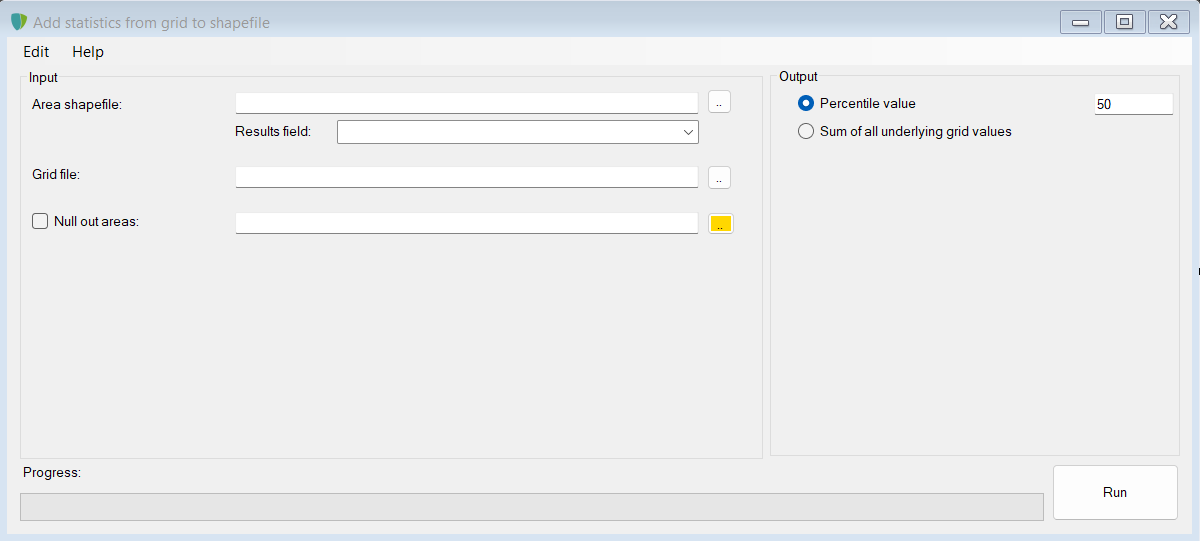
Task: Click into the Null out areas path field
Action: (x=466, y=223)
